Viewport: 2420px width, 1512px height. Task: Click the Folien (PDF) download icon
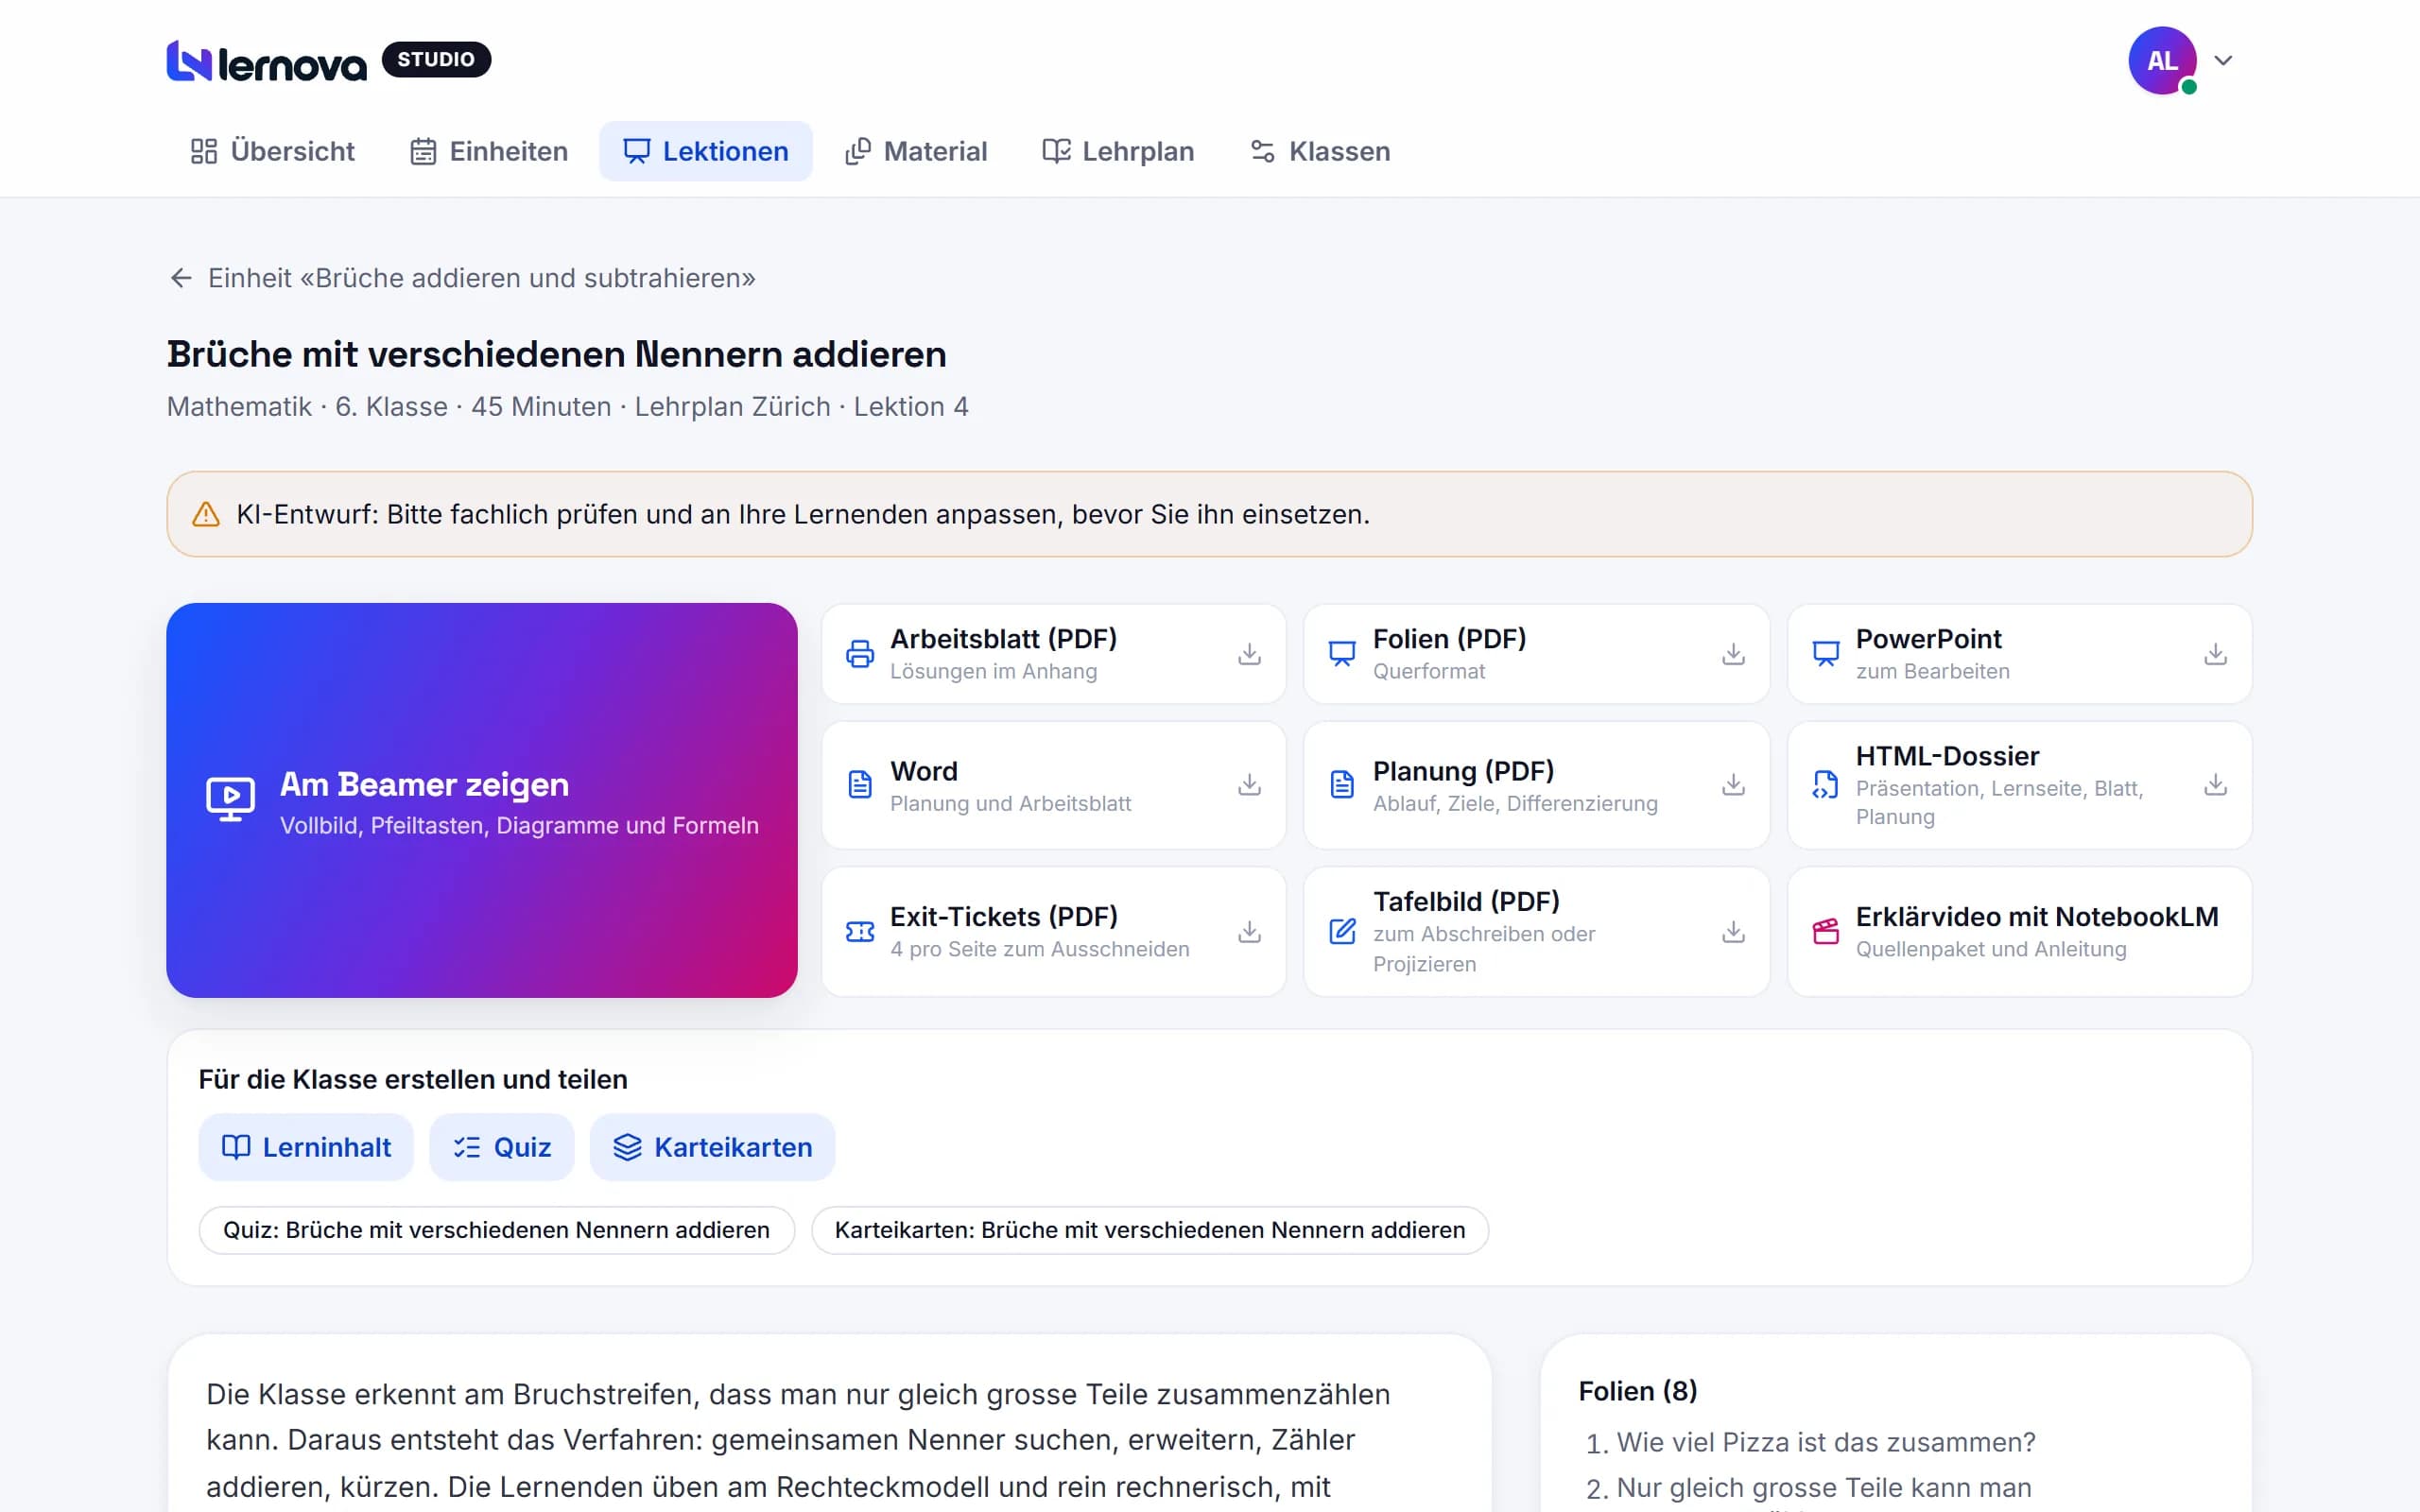tap(1733, 654)
